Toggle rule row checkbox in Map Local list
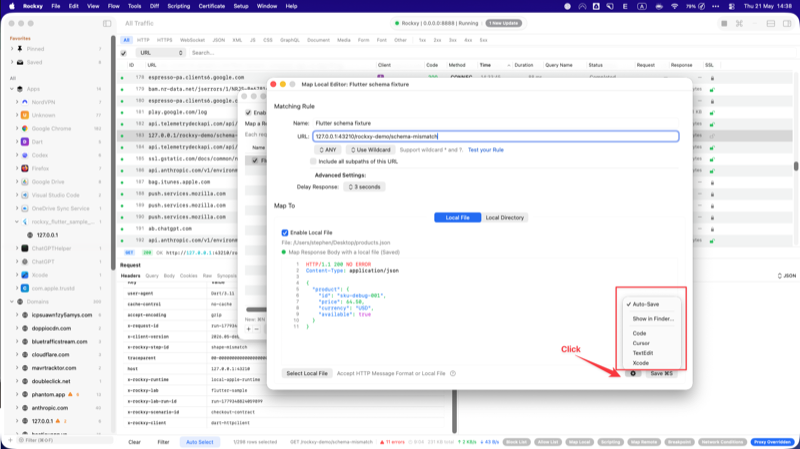 (x=255, y=160)
